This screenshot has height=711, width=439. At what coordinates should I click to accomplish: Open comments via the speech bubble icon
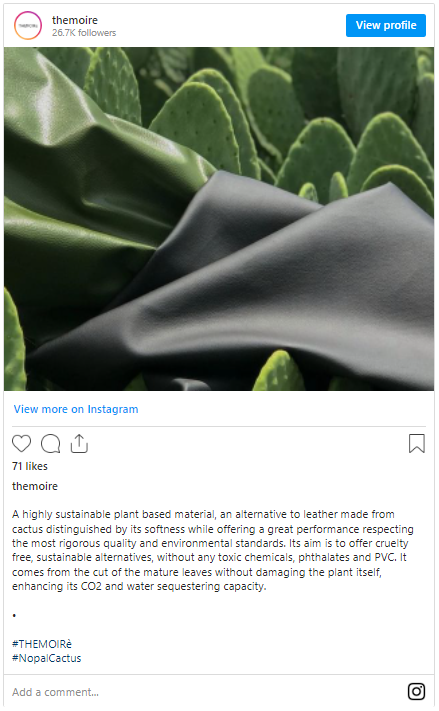pos(50,443)
